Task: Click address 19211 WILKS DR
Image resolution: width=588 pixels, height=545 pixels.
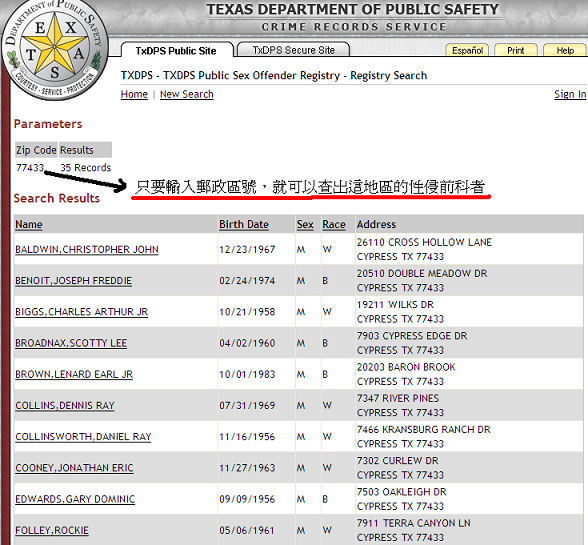Action: point(395,305)
